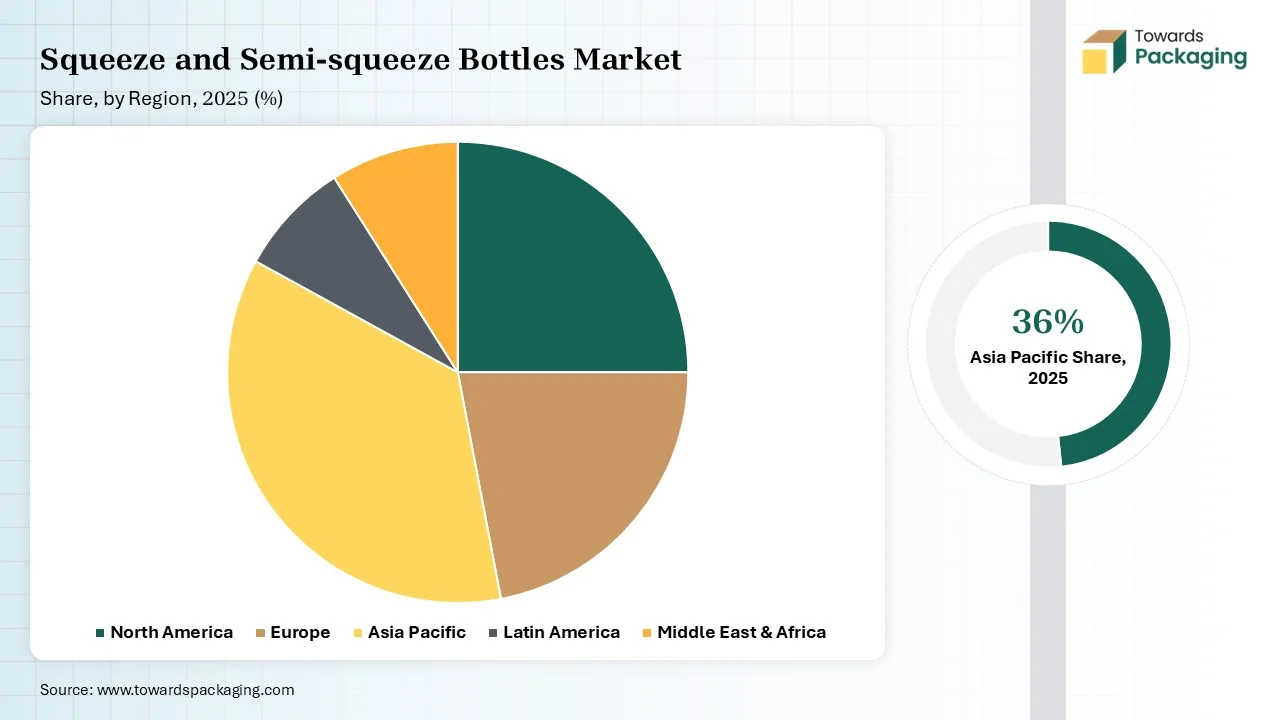The image size is (1280, 720).
Task: Click the Asia Pacific legend color square
Action: point(358,633)
